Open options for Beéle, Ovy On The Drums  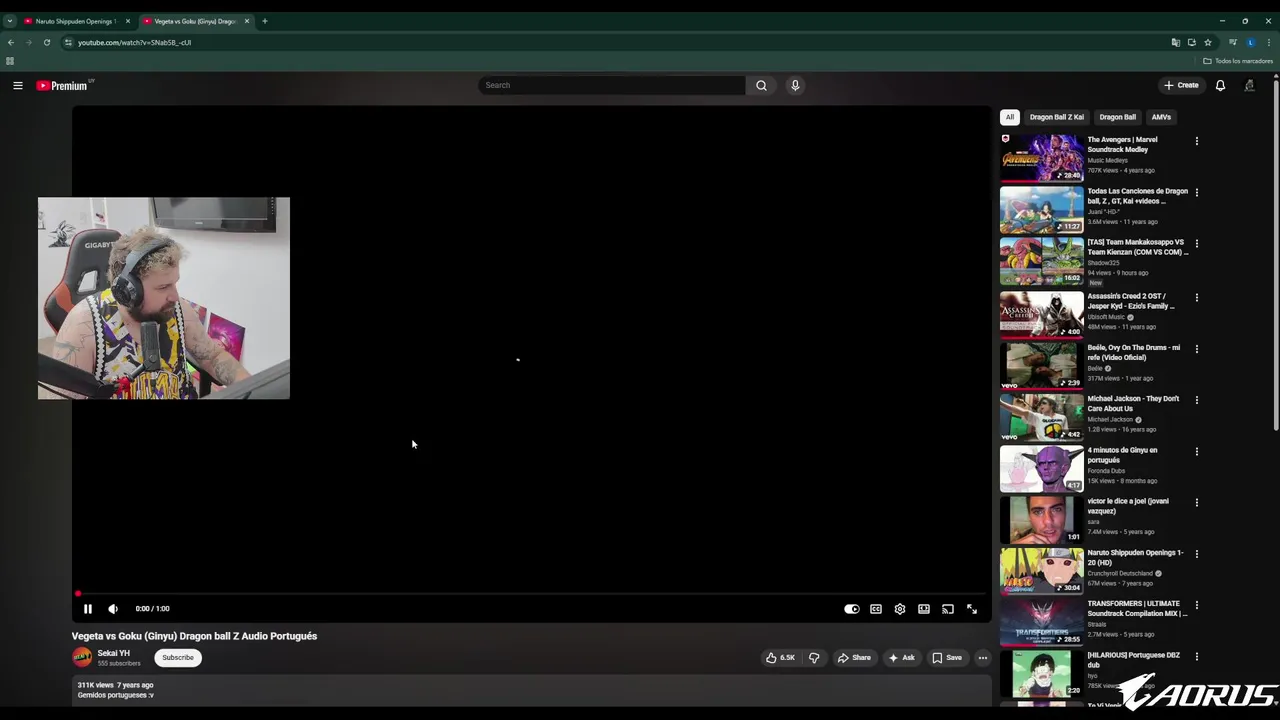[x=1196, y=349]
